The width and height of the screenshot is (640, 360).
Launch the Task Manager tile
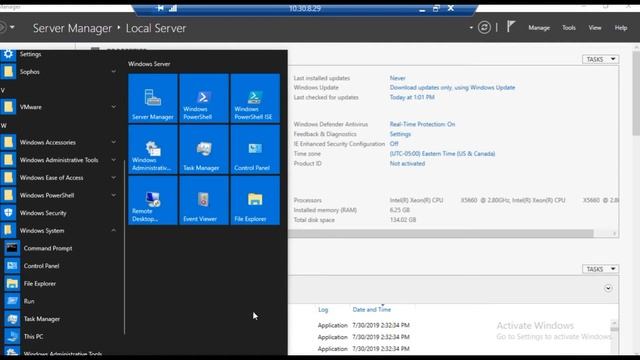204,149
